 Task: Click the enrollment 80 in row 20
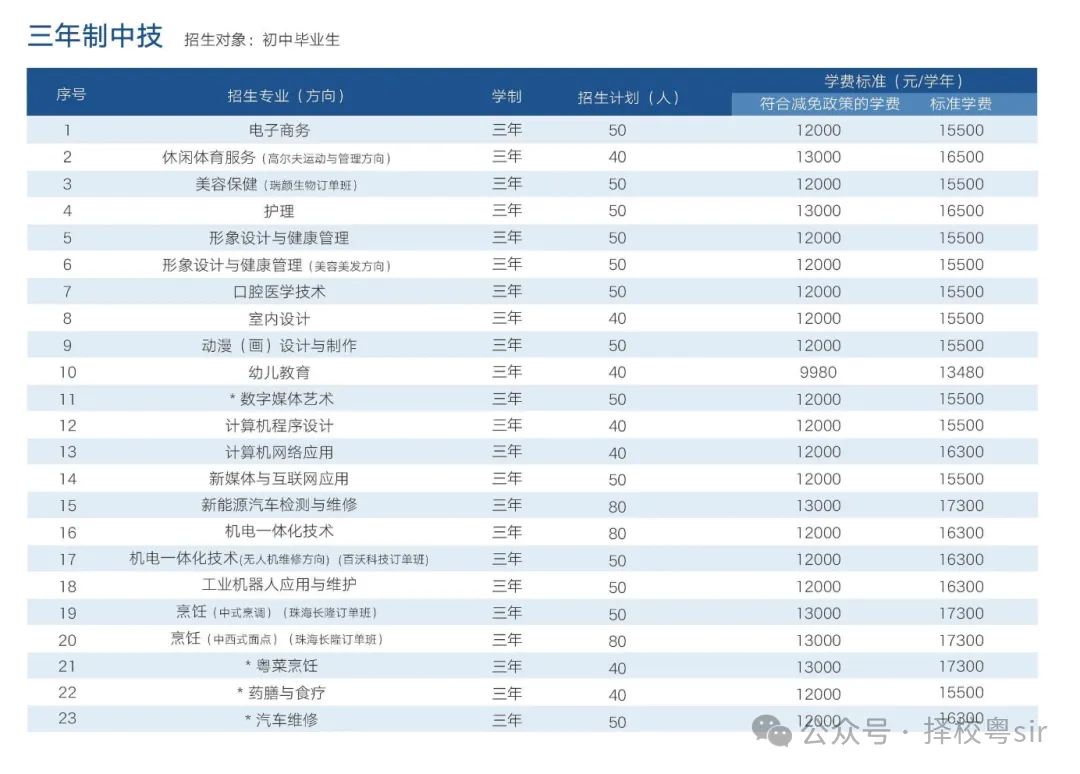coord(617,641)
